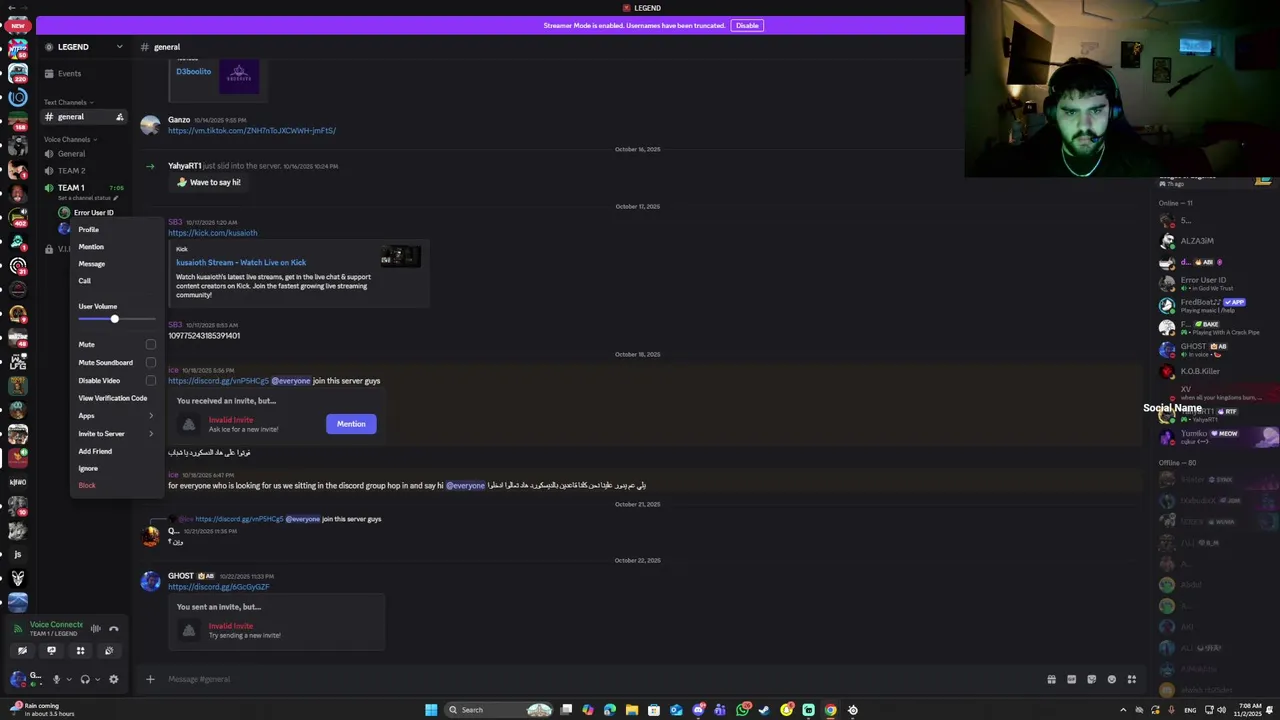Click the Mention button under invalid invite
The height and width of the screenshot is (720, 1280).
coord(351,424)
